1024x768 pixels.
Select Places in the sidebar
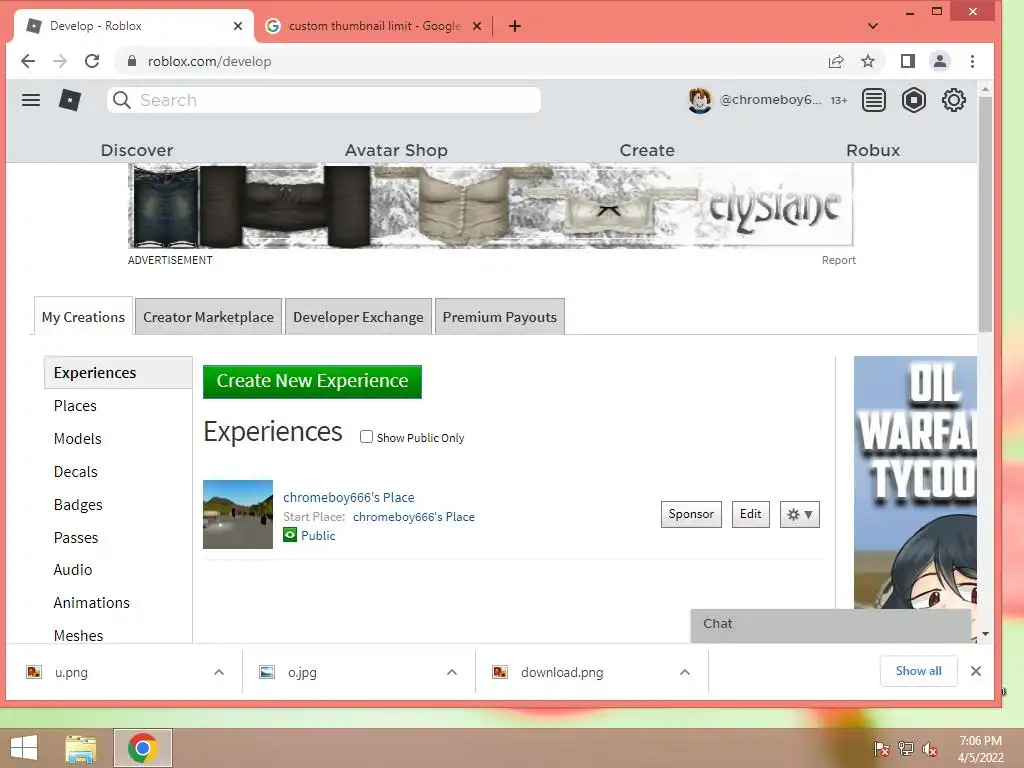pos(75,406)
